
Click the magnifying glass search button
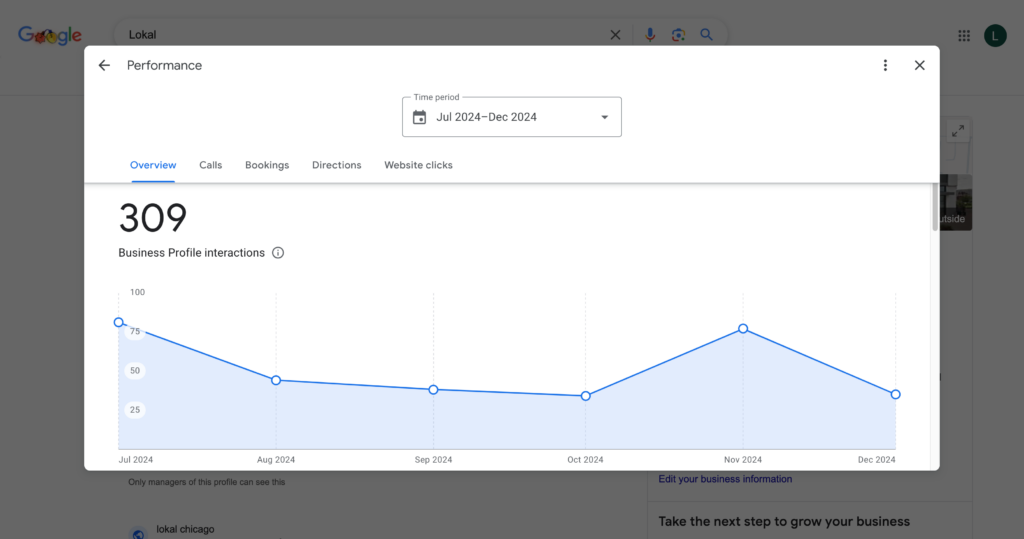click(706, 35)
